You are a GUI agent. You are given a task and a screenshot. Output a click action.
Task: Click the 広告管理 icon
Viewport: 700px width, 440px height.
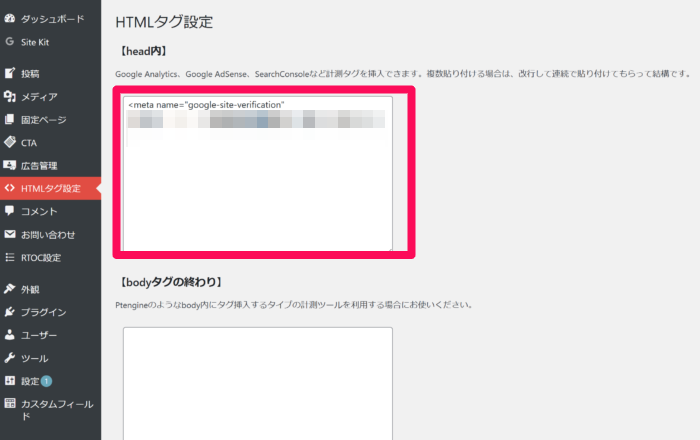coord(9,165)
